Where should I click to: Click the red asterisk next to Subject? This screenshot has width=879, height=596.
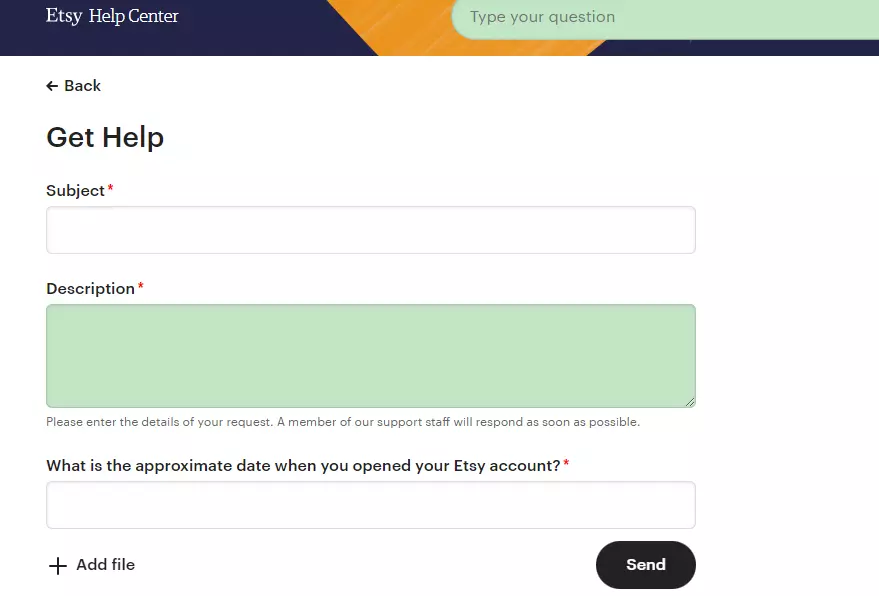[110, 185]
